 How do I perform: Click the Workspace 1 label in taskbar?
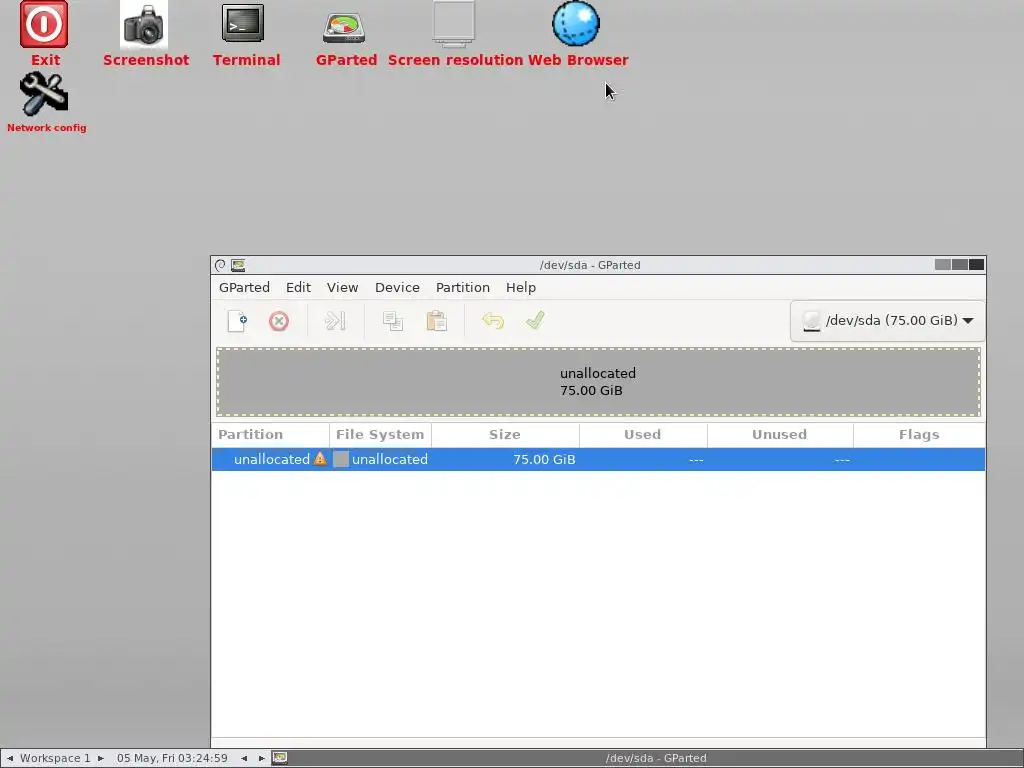pos(55,758)
